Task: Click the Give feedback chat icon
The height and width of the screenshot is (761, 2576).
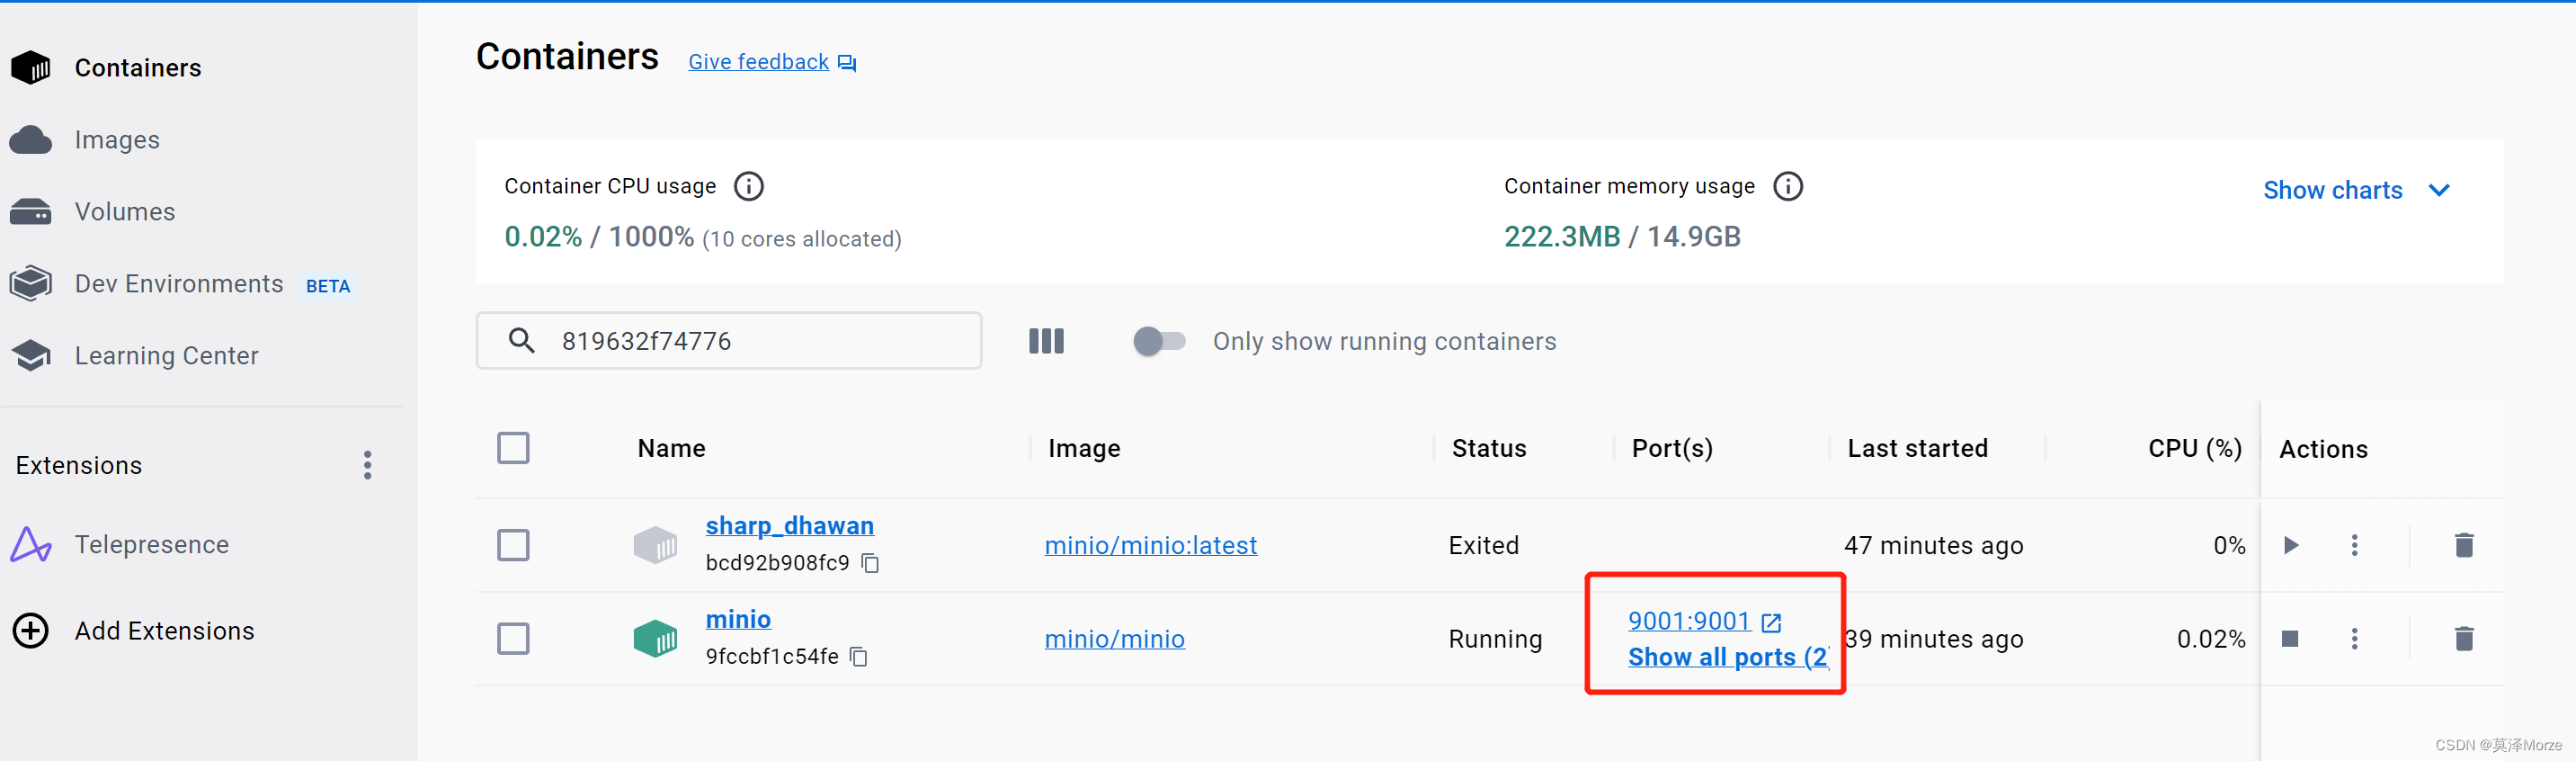Action: [847, 63]
